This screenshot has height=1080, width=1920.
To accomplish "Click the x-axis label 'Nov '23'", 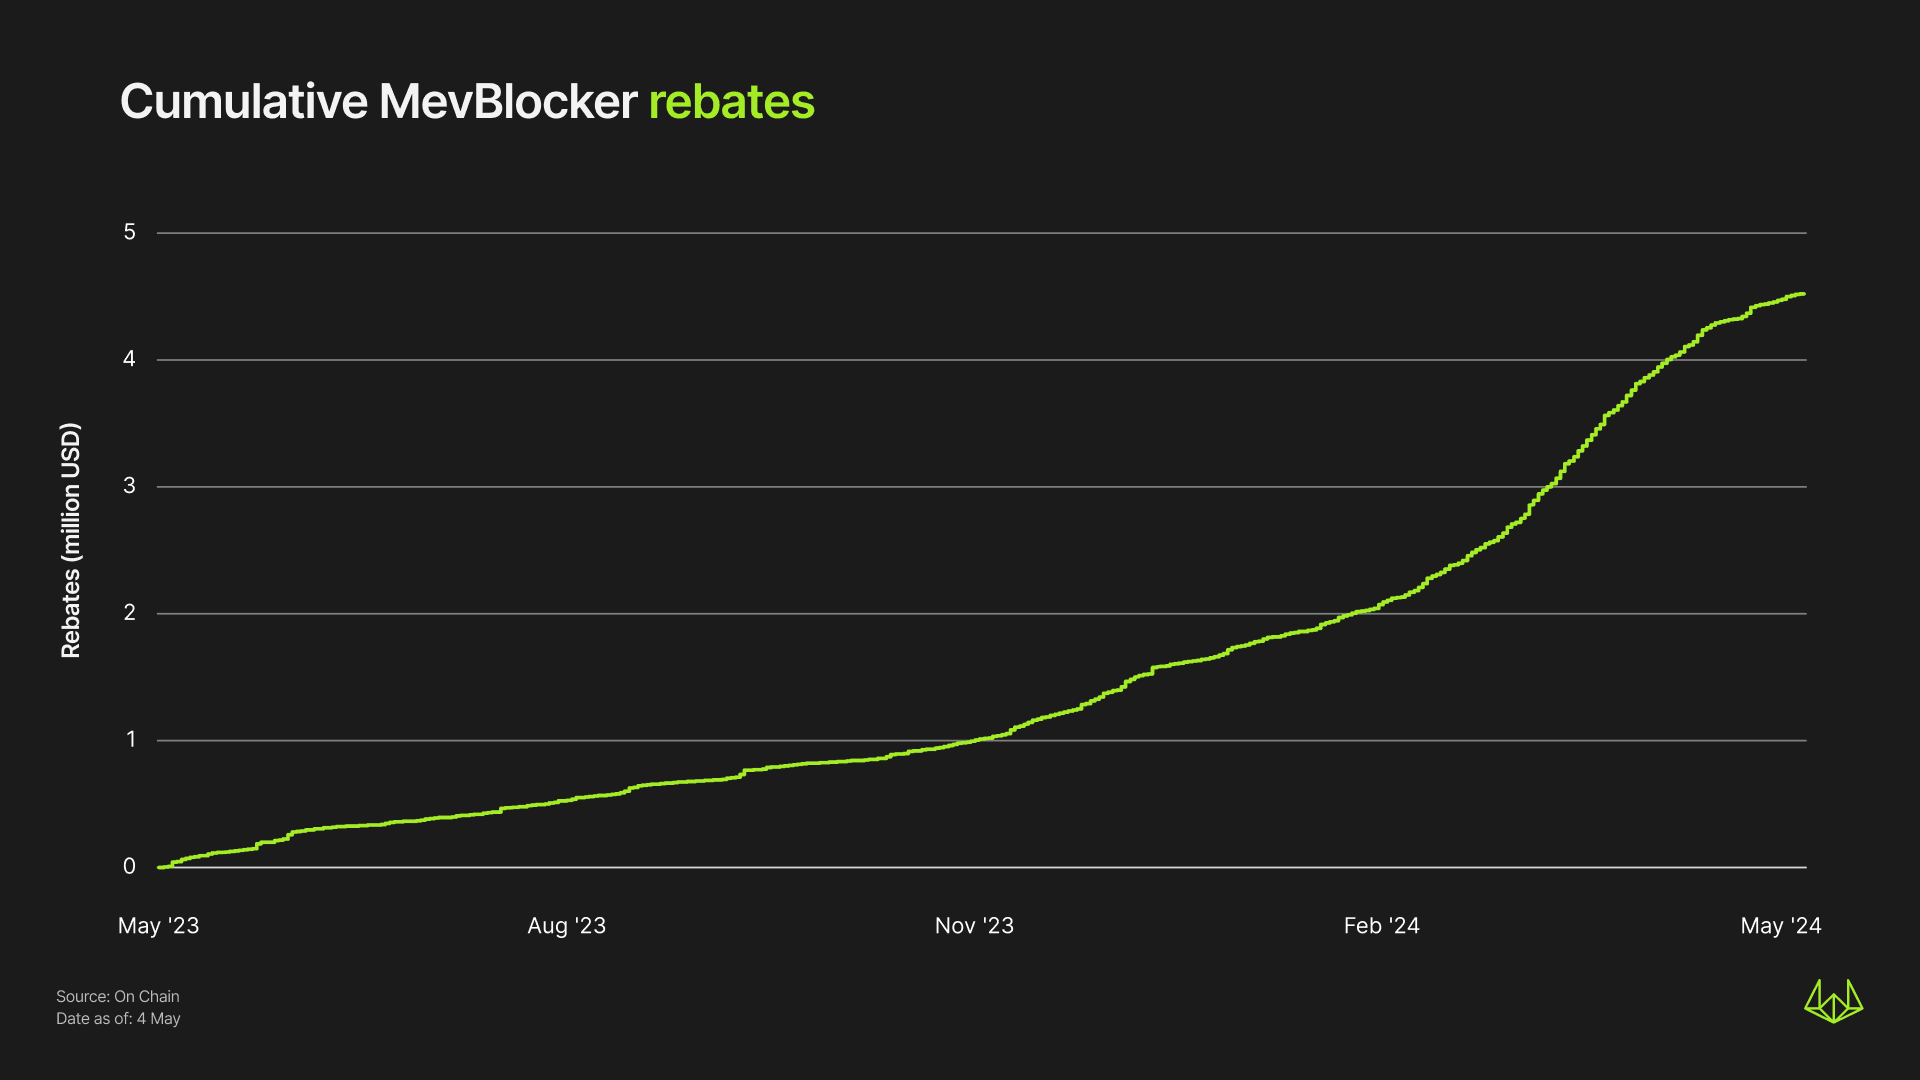I will pyautogui.click(x=974, y=926).
